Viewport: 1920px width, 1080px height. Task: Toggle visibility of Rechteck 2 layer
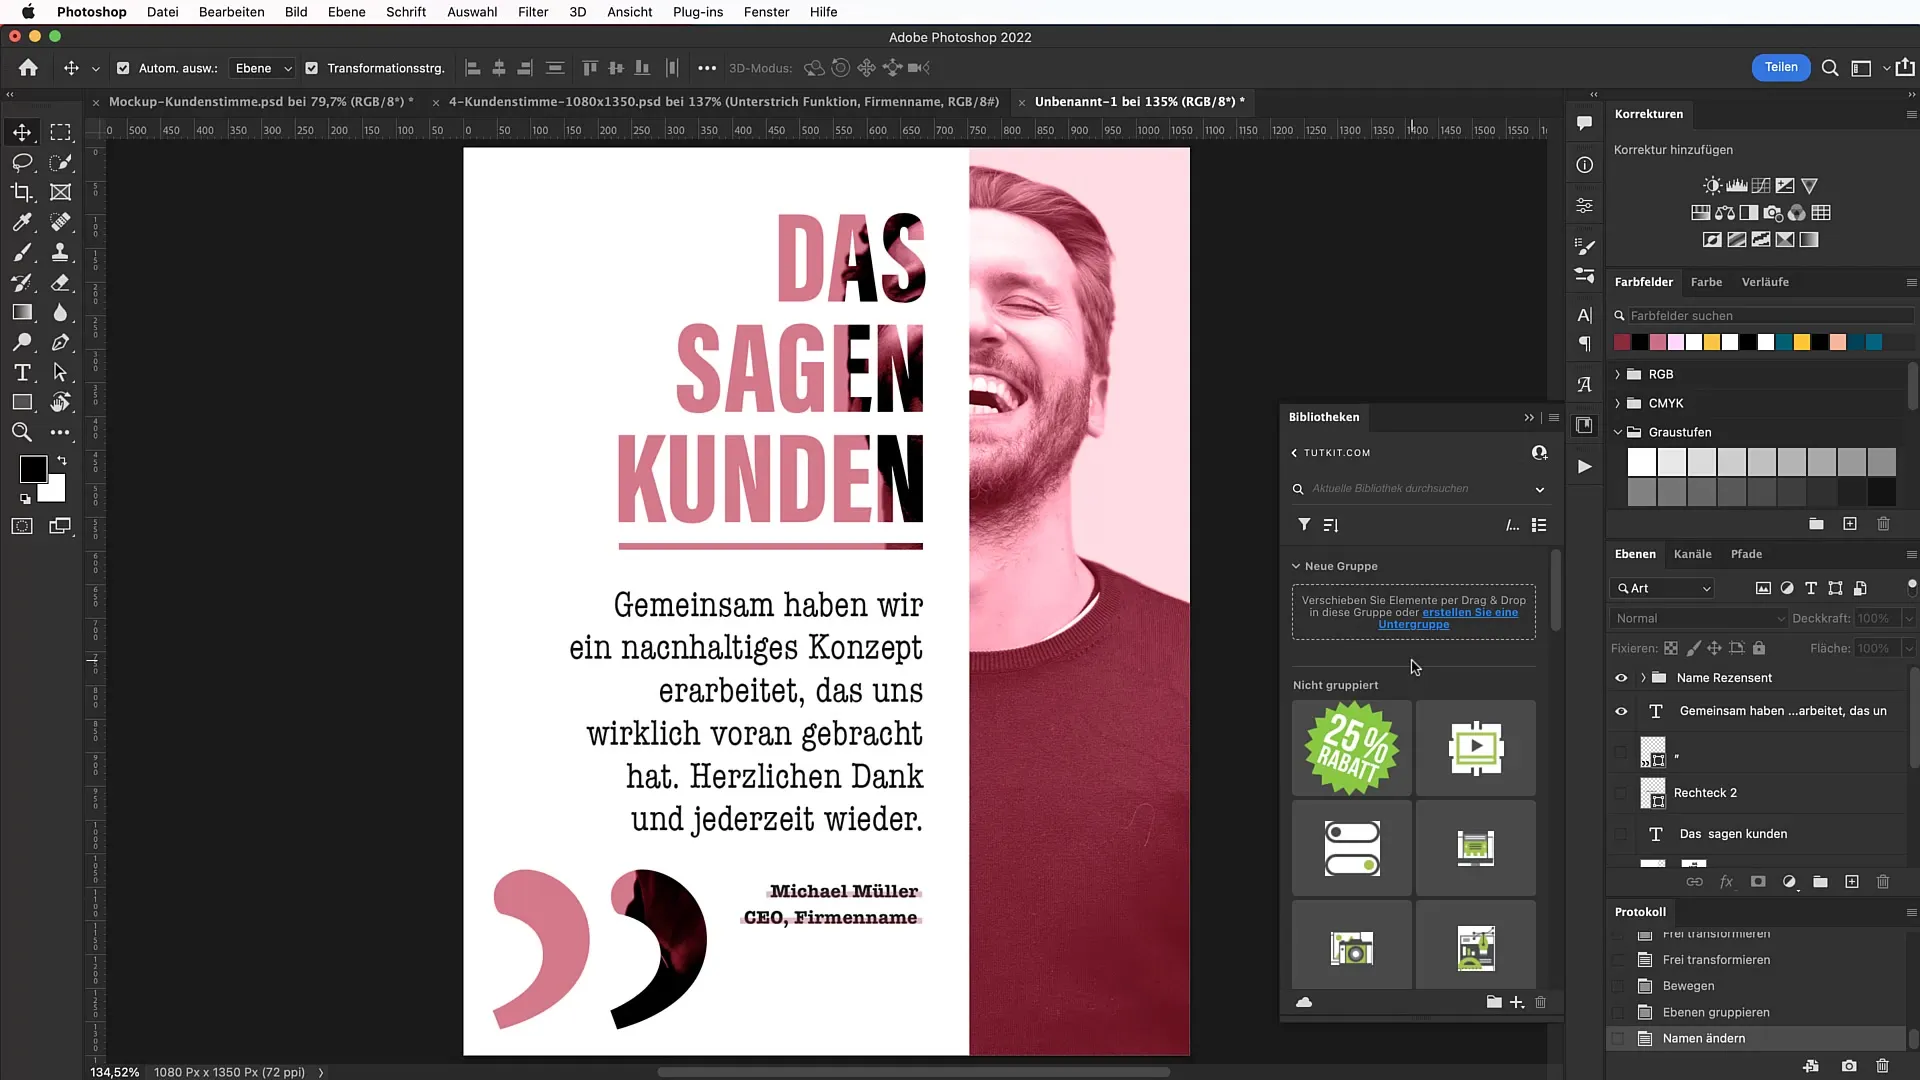coord(1619,791)
